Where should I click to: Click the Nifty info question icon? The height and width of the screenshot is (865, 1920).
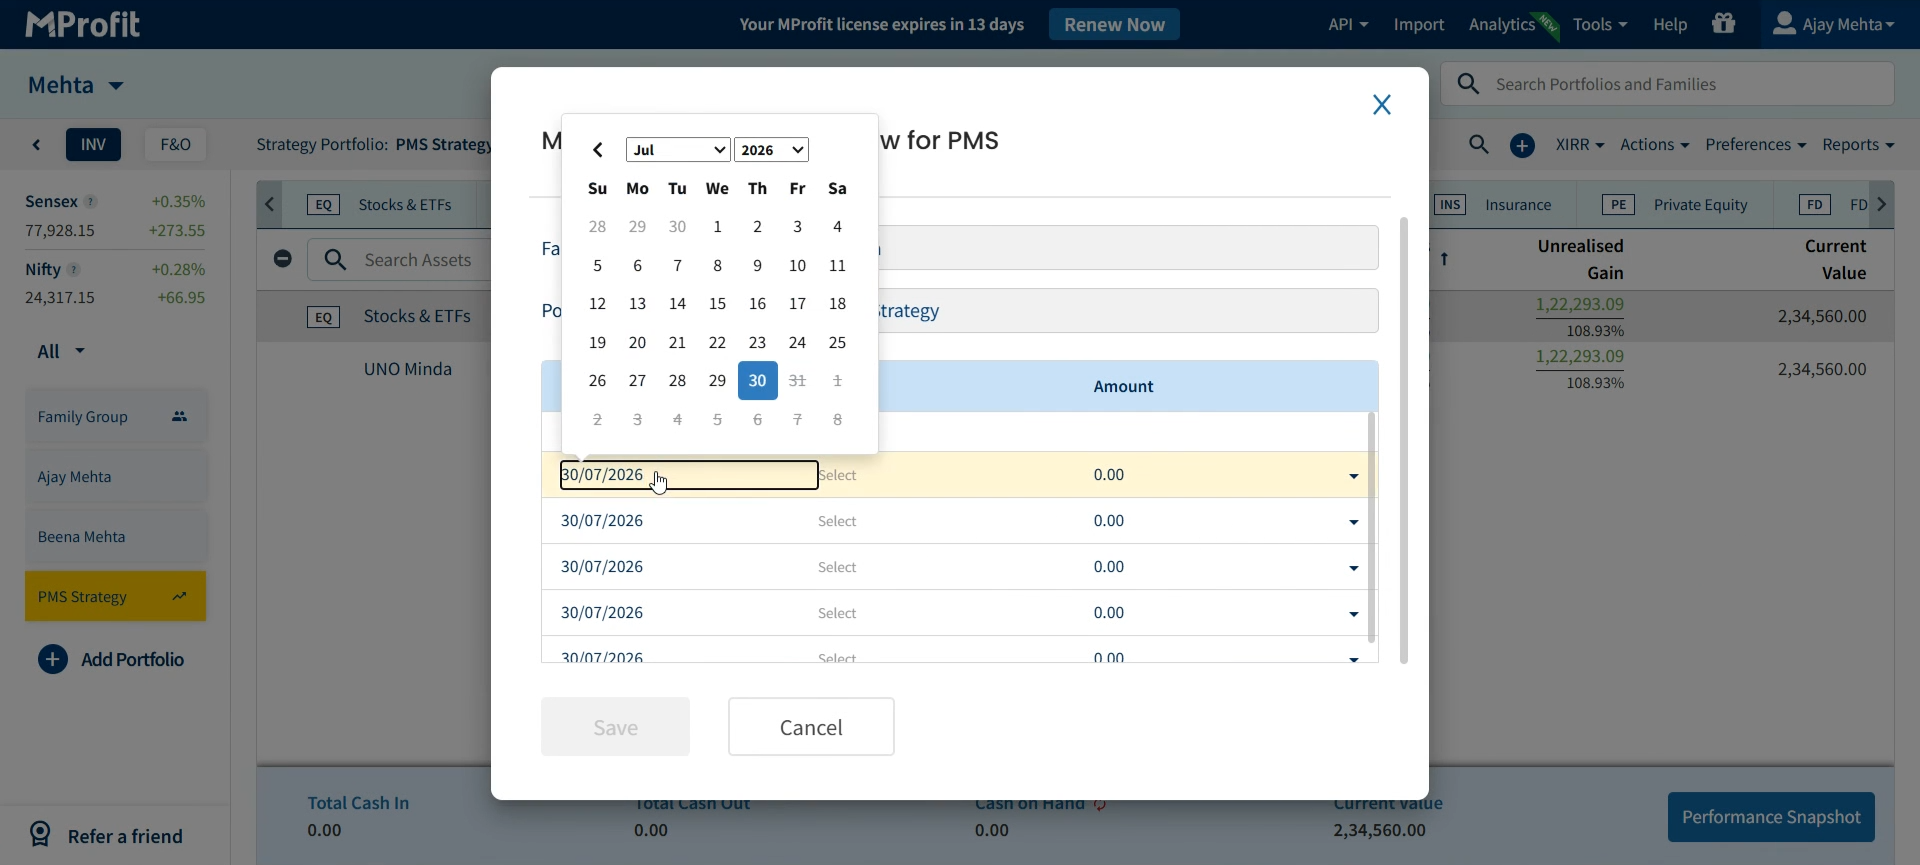[74, 270]
